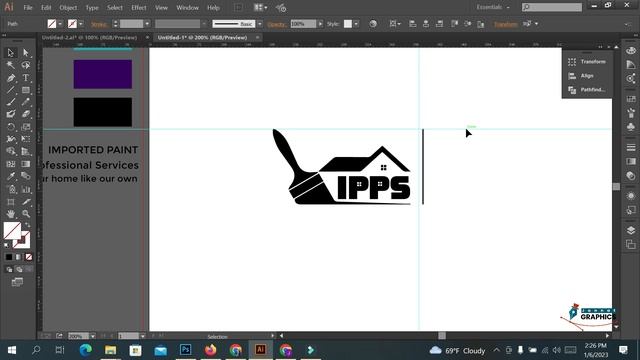Select the Rectangle tool
Image resolution: width=640 pixels, height=360 pixels.
pos(26,90)
